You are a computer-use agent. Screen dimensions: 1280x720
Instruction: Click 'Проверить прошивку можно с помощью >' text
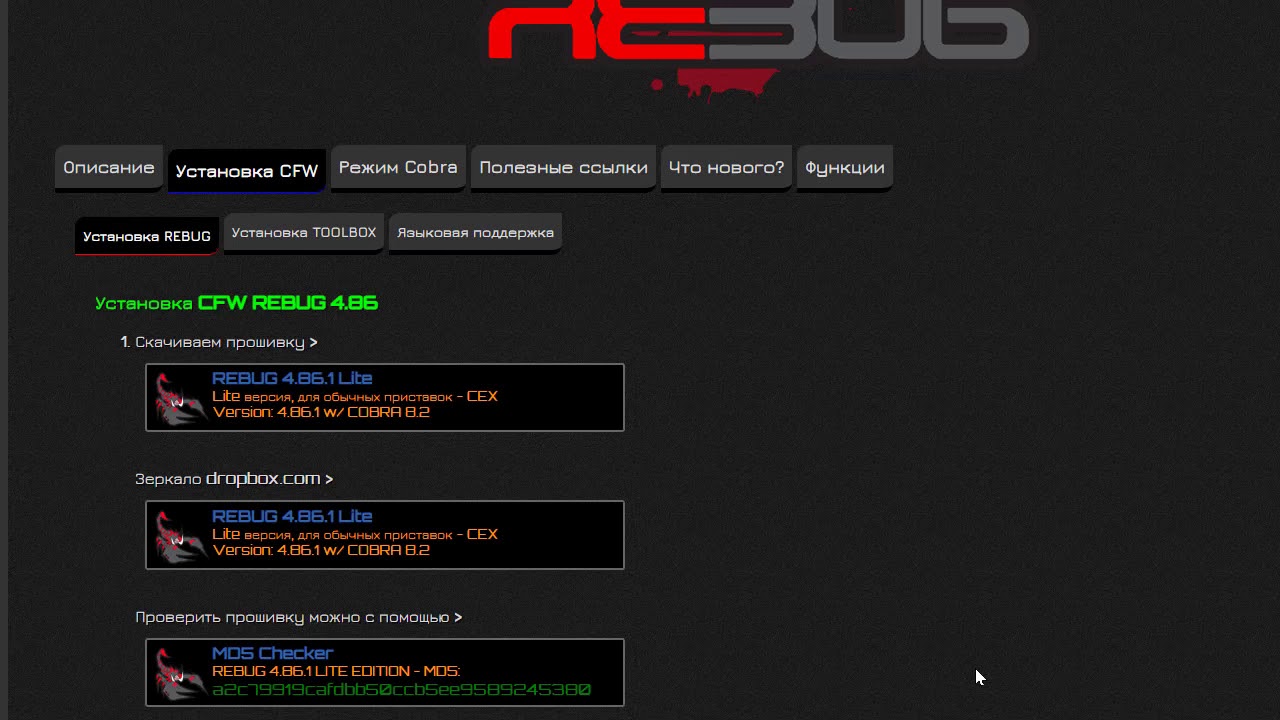point(299,618)
